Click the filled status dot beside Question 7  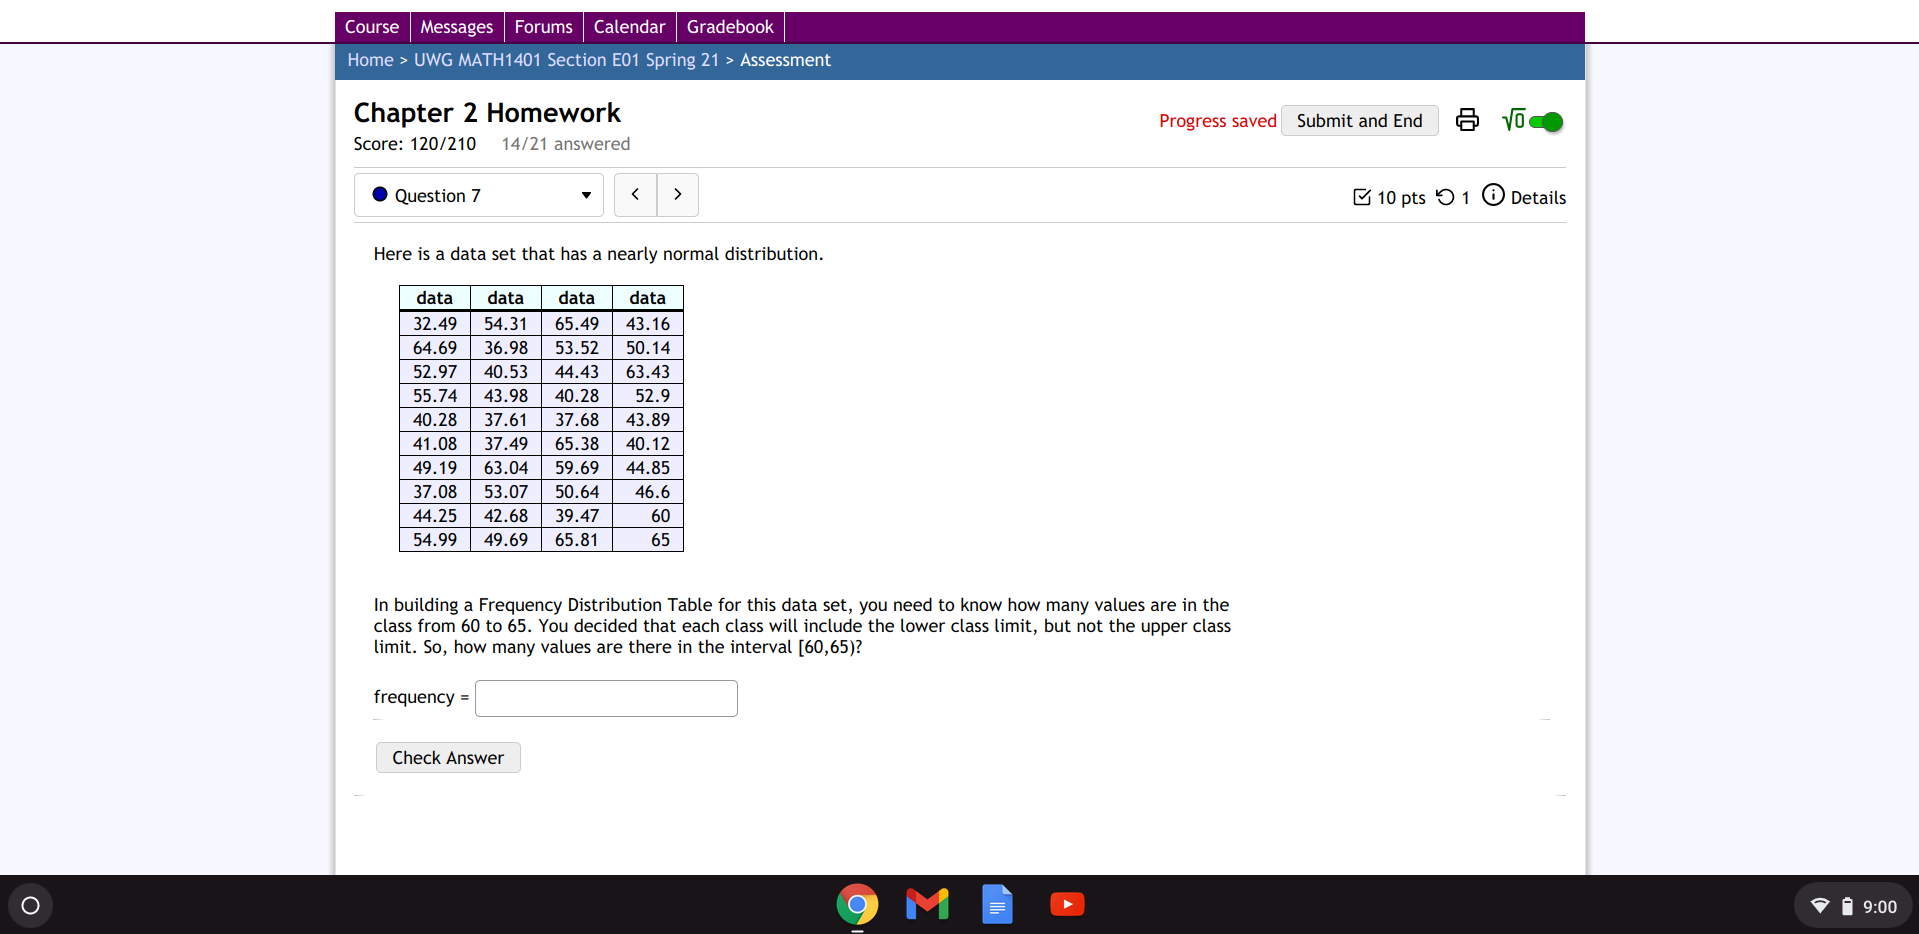click(379, 195)
